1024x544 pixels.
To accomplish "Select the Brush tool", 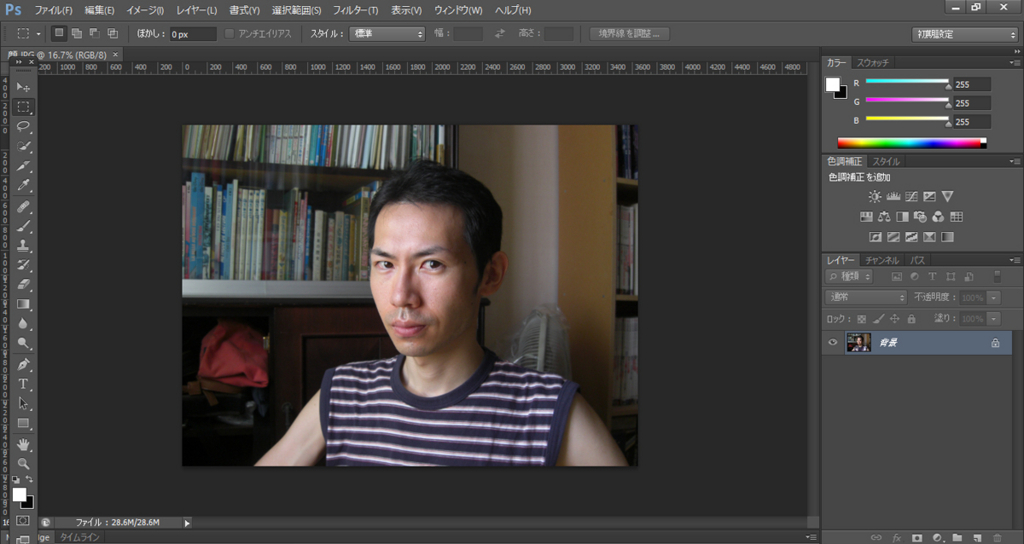I will pyautogui.click(x=24, y=227).
